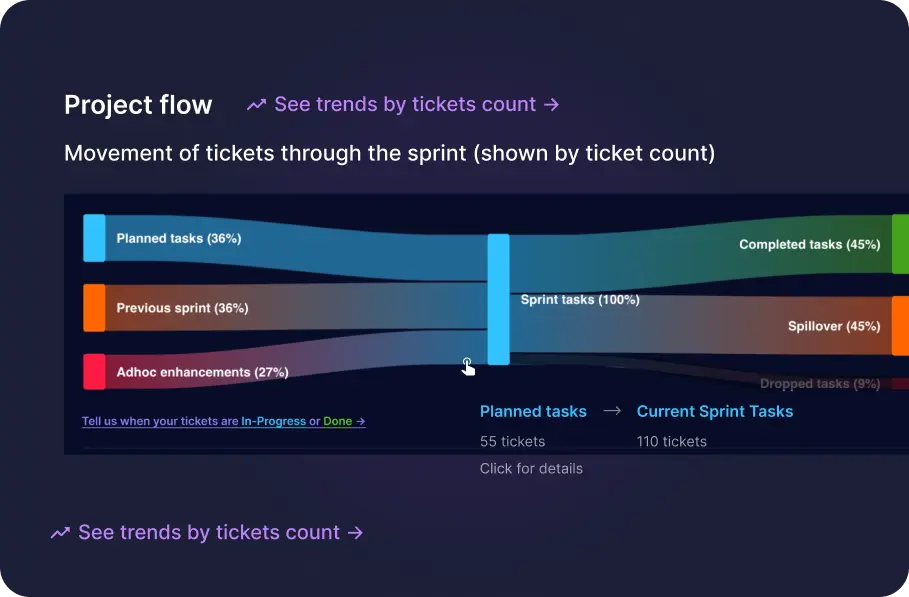This screenshot has height=597, width=909.
Task: Click the trend icon at bottom left
Action: click(x=60, y=533)
